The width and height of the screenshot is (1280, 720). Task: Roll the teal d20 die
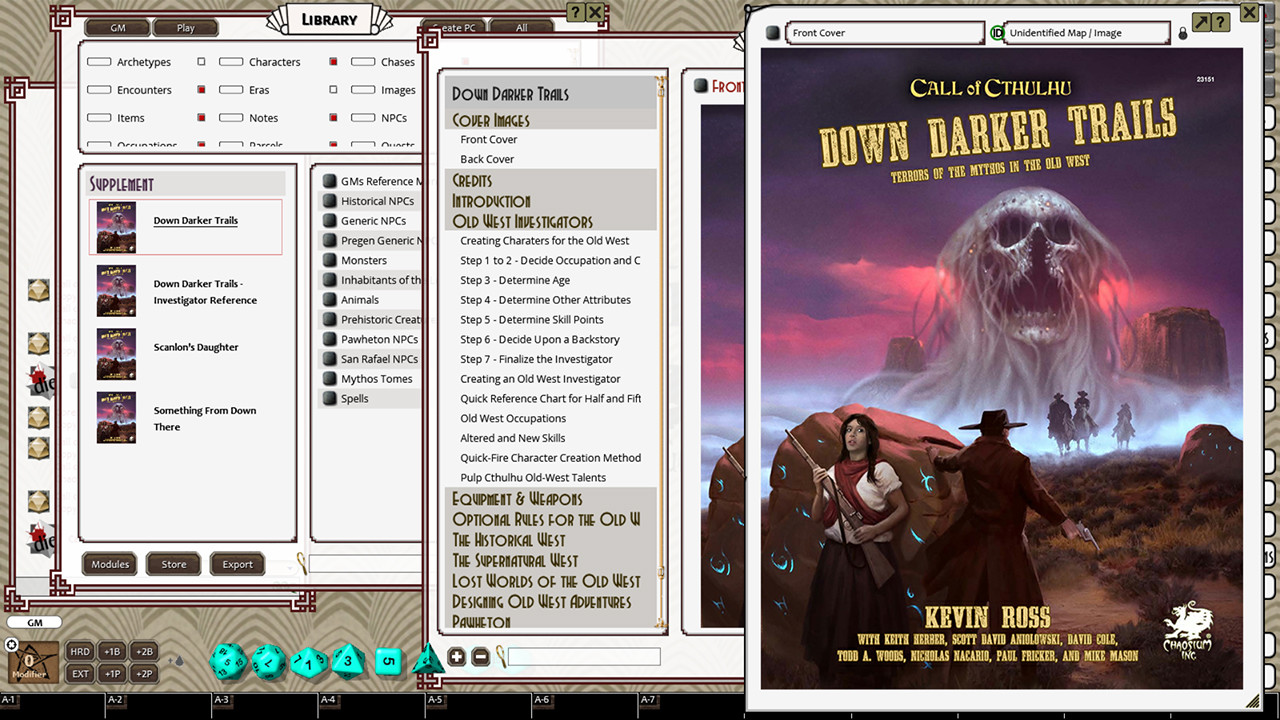pyautogui.click(x=229, y=661)
